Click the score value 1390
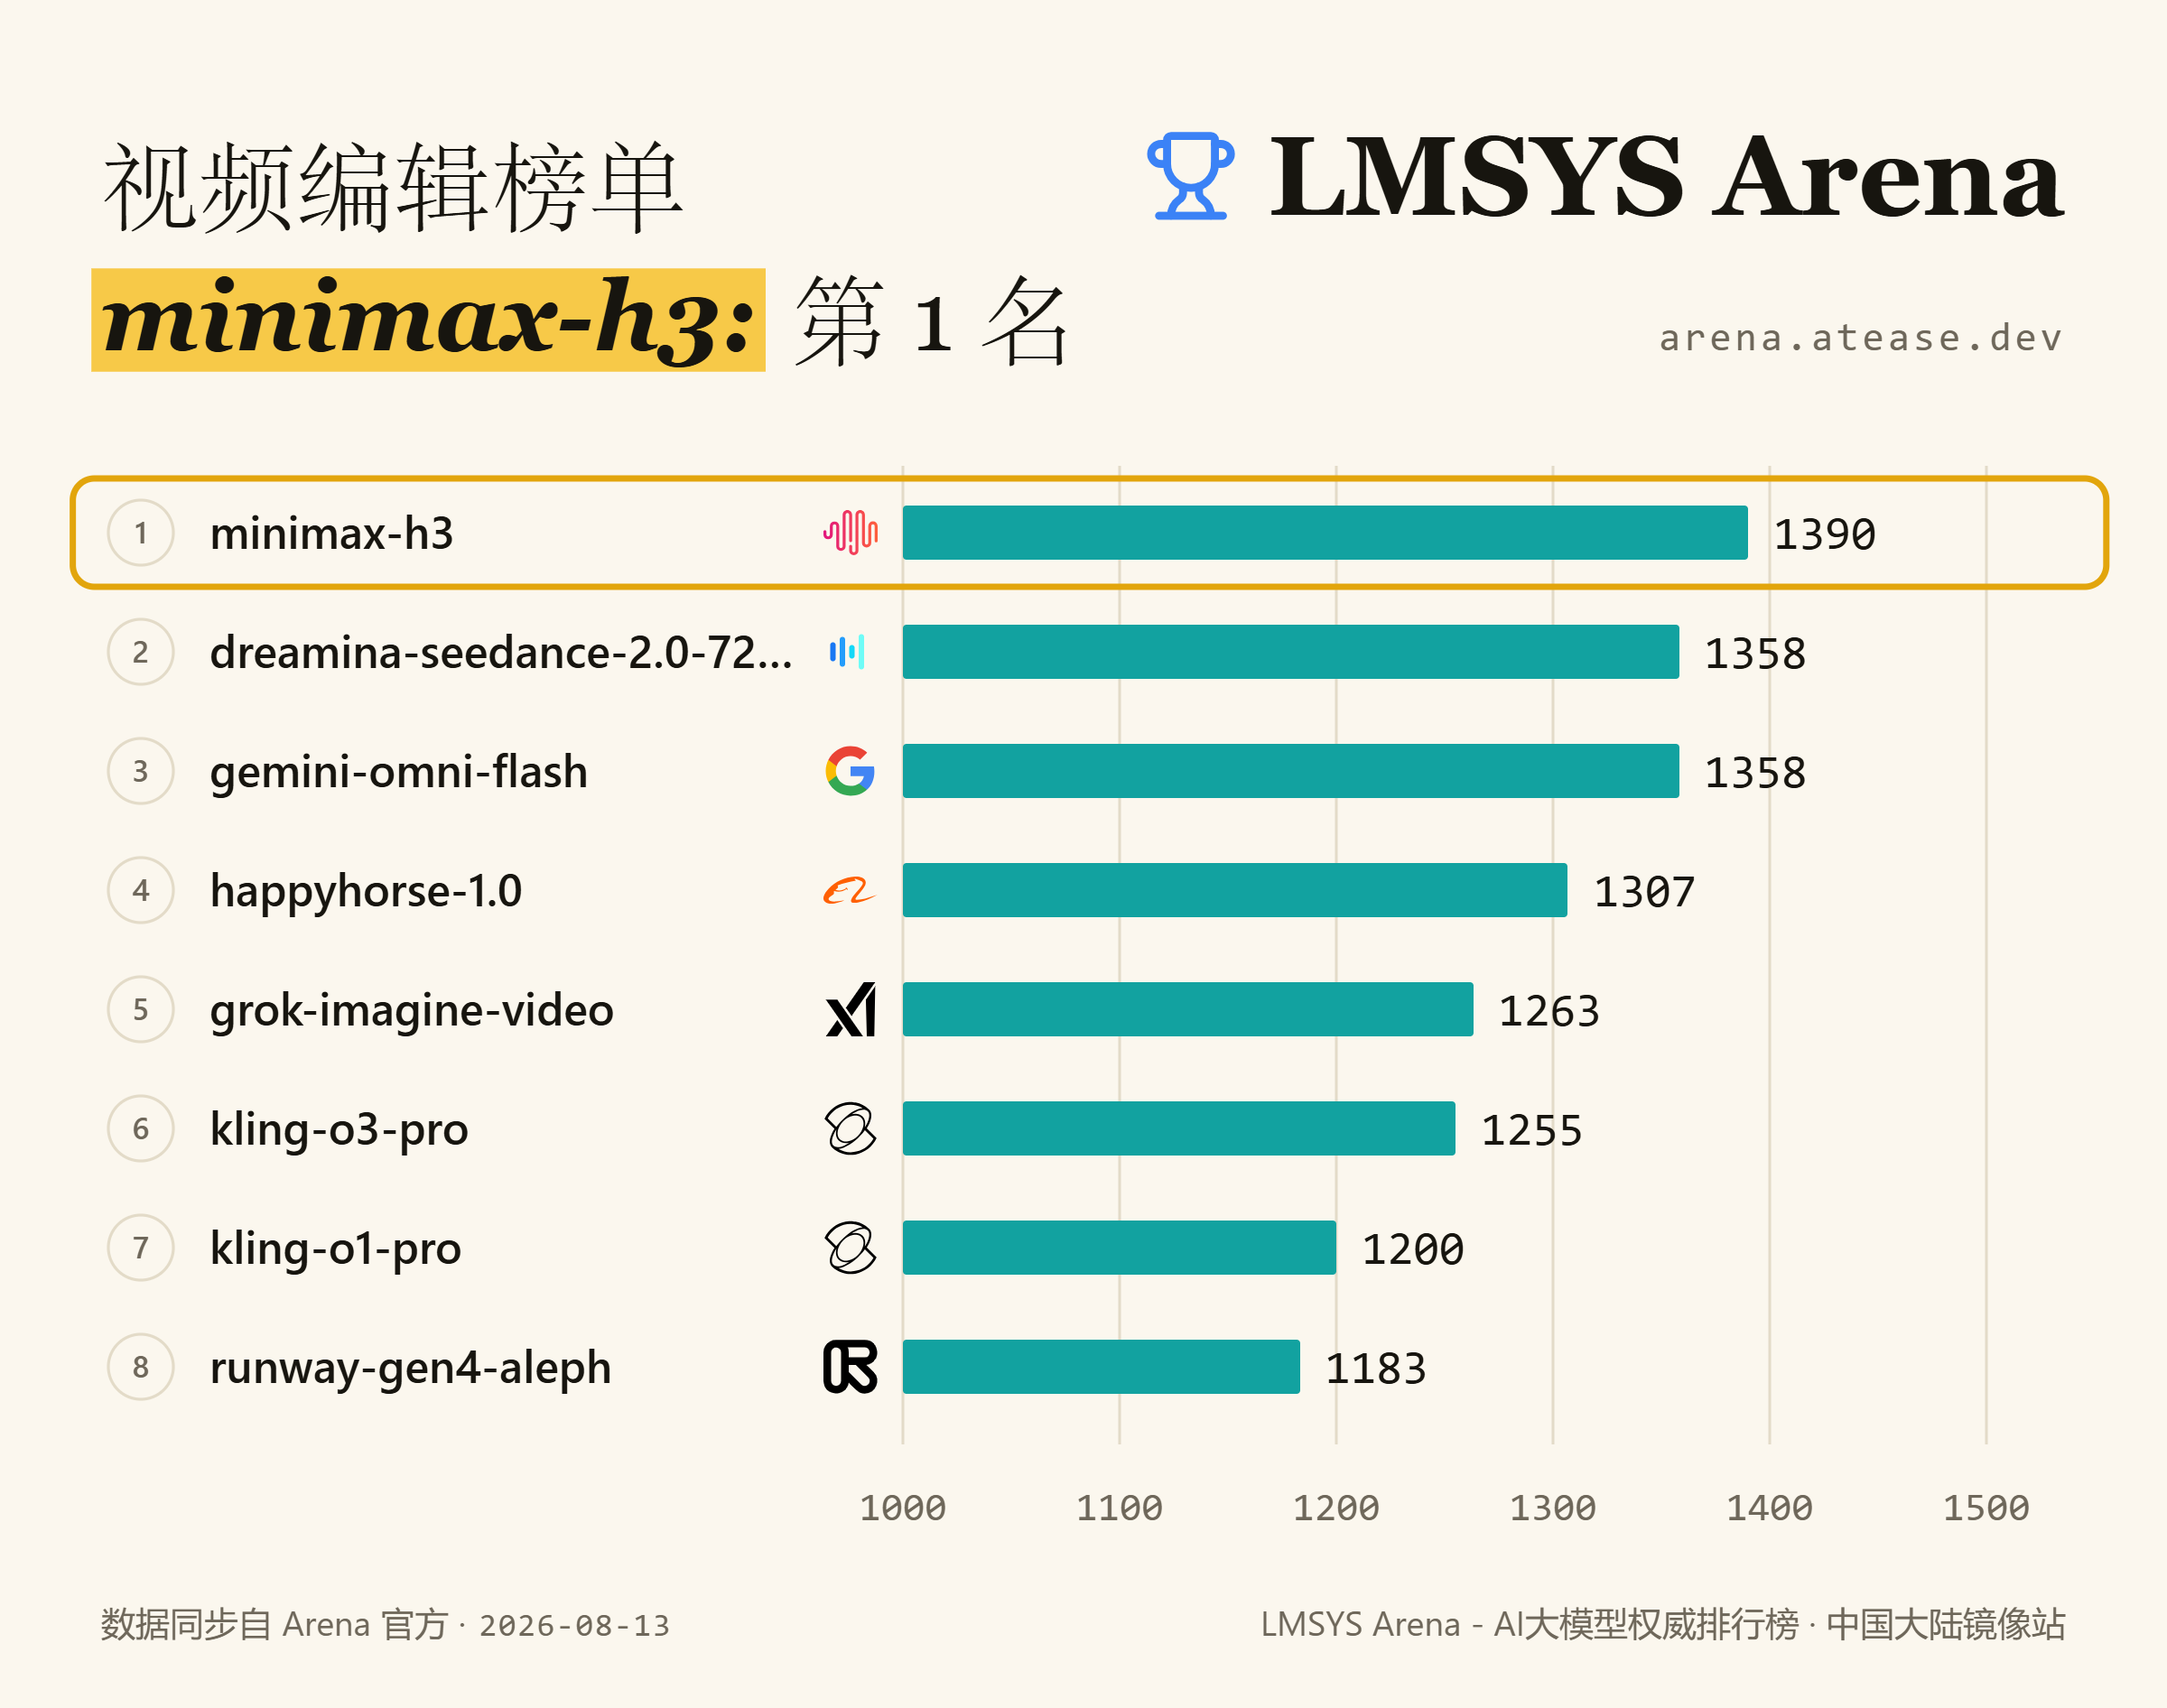This screenshot has height=1708, width=2167. click(x=1824, y=534)
